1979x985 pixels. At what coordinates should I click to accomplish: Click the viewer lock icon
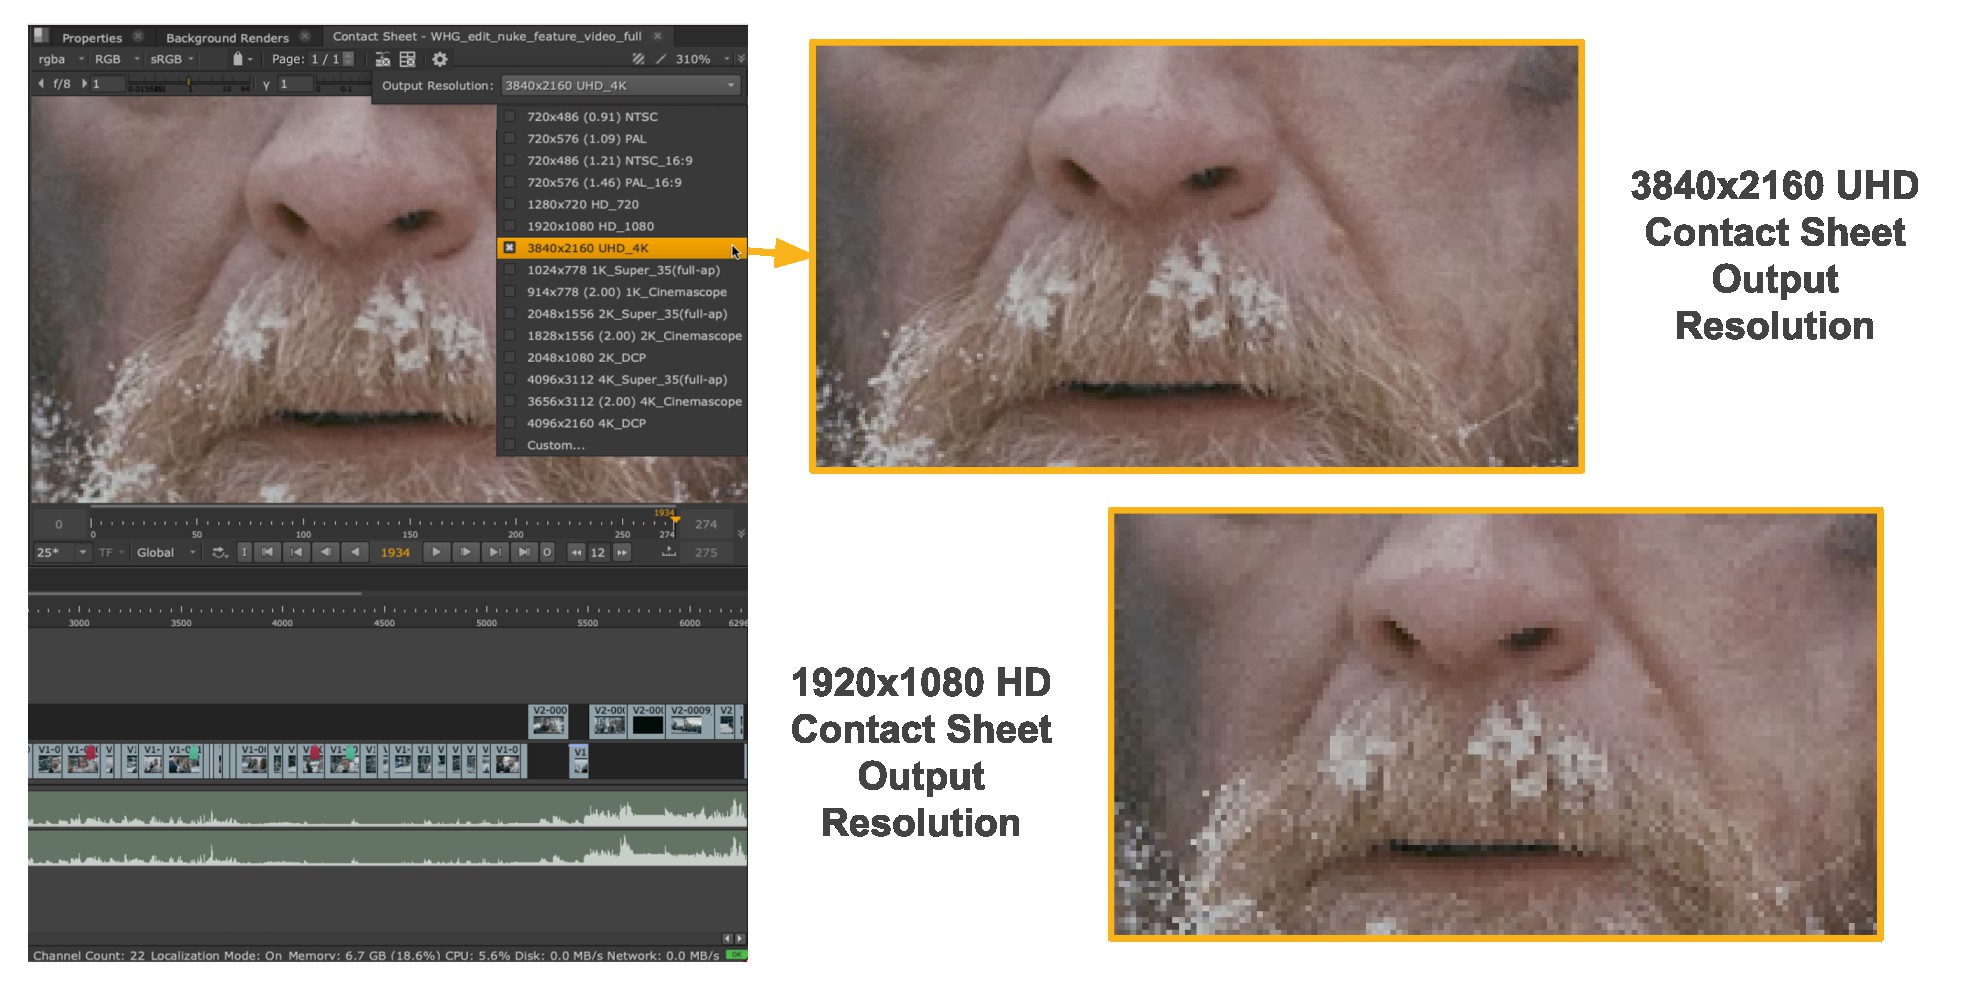(238, 60)
